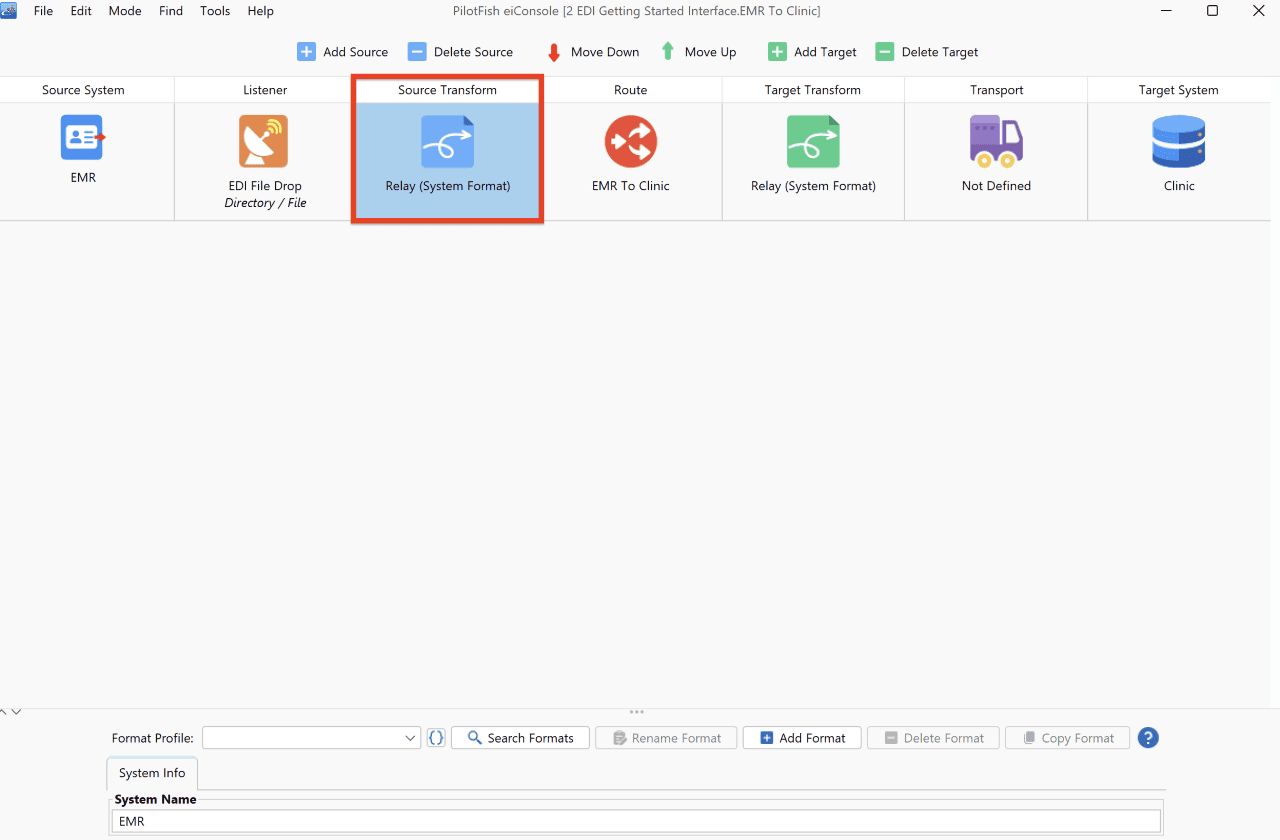Screen dimensions: 1280x840
Task: Click the System Name input field
Action: (x=636, y=821)
